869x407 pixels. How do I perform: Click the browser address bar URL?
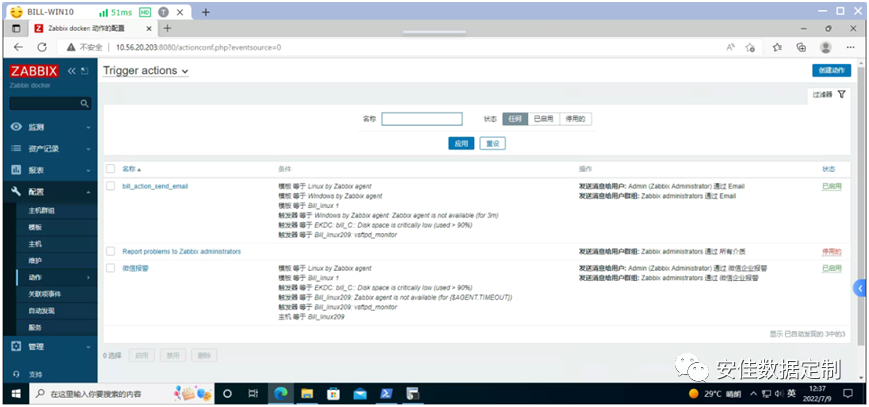(198, 48)
